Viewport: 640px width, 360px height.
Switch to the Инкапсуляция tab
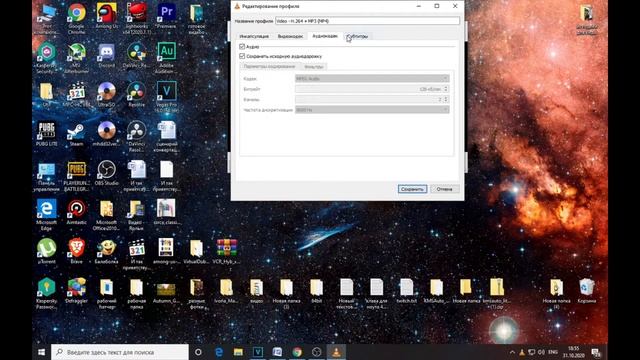(254, 36)
